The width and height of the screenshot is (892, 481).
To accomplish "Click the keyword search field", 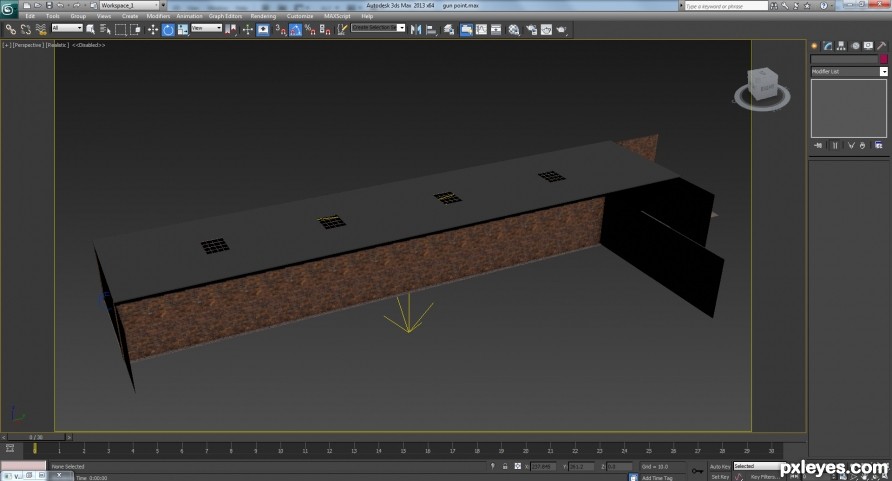I will pos(726,6).
